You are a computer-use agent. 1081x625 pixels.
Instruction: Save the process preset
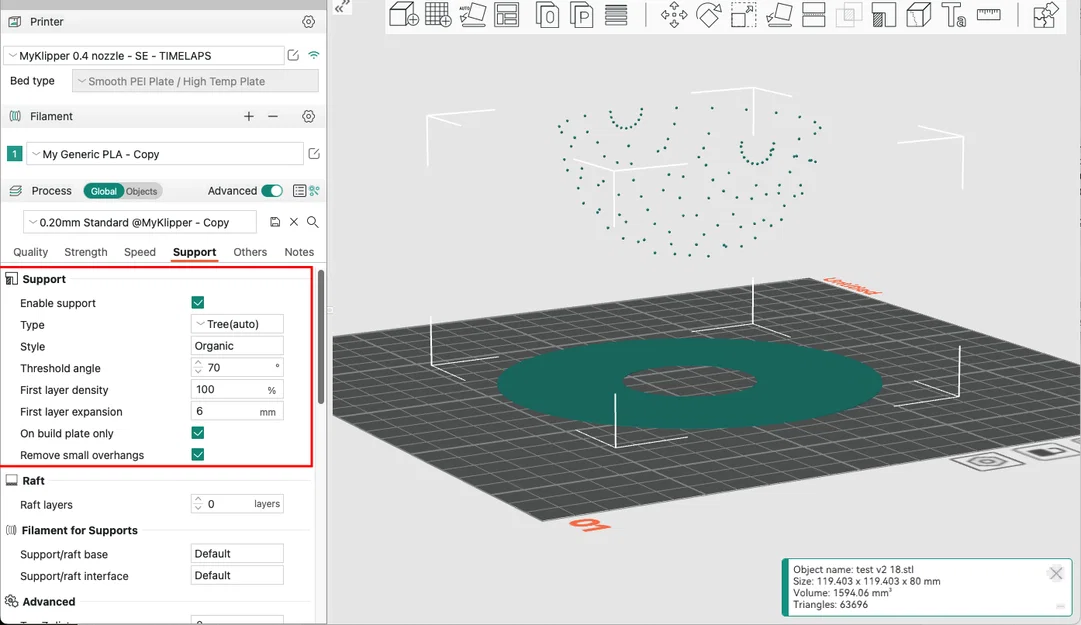tap(275, 222)
